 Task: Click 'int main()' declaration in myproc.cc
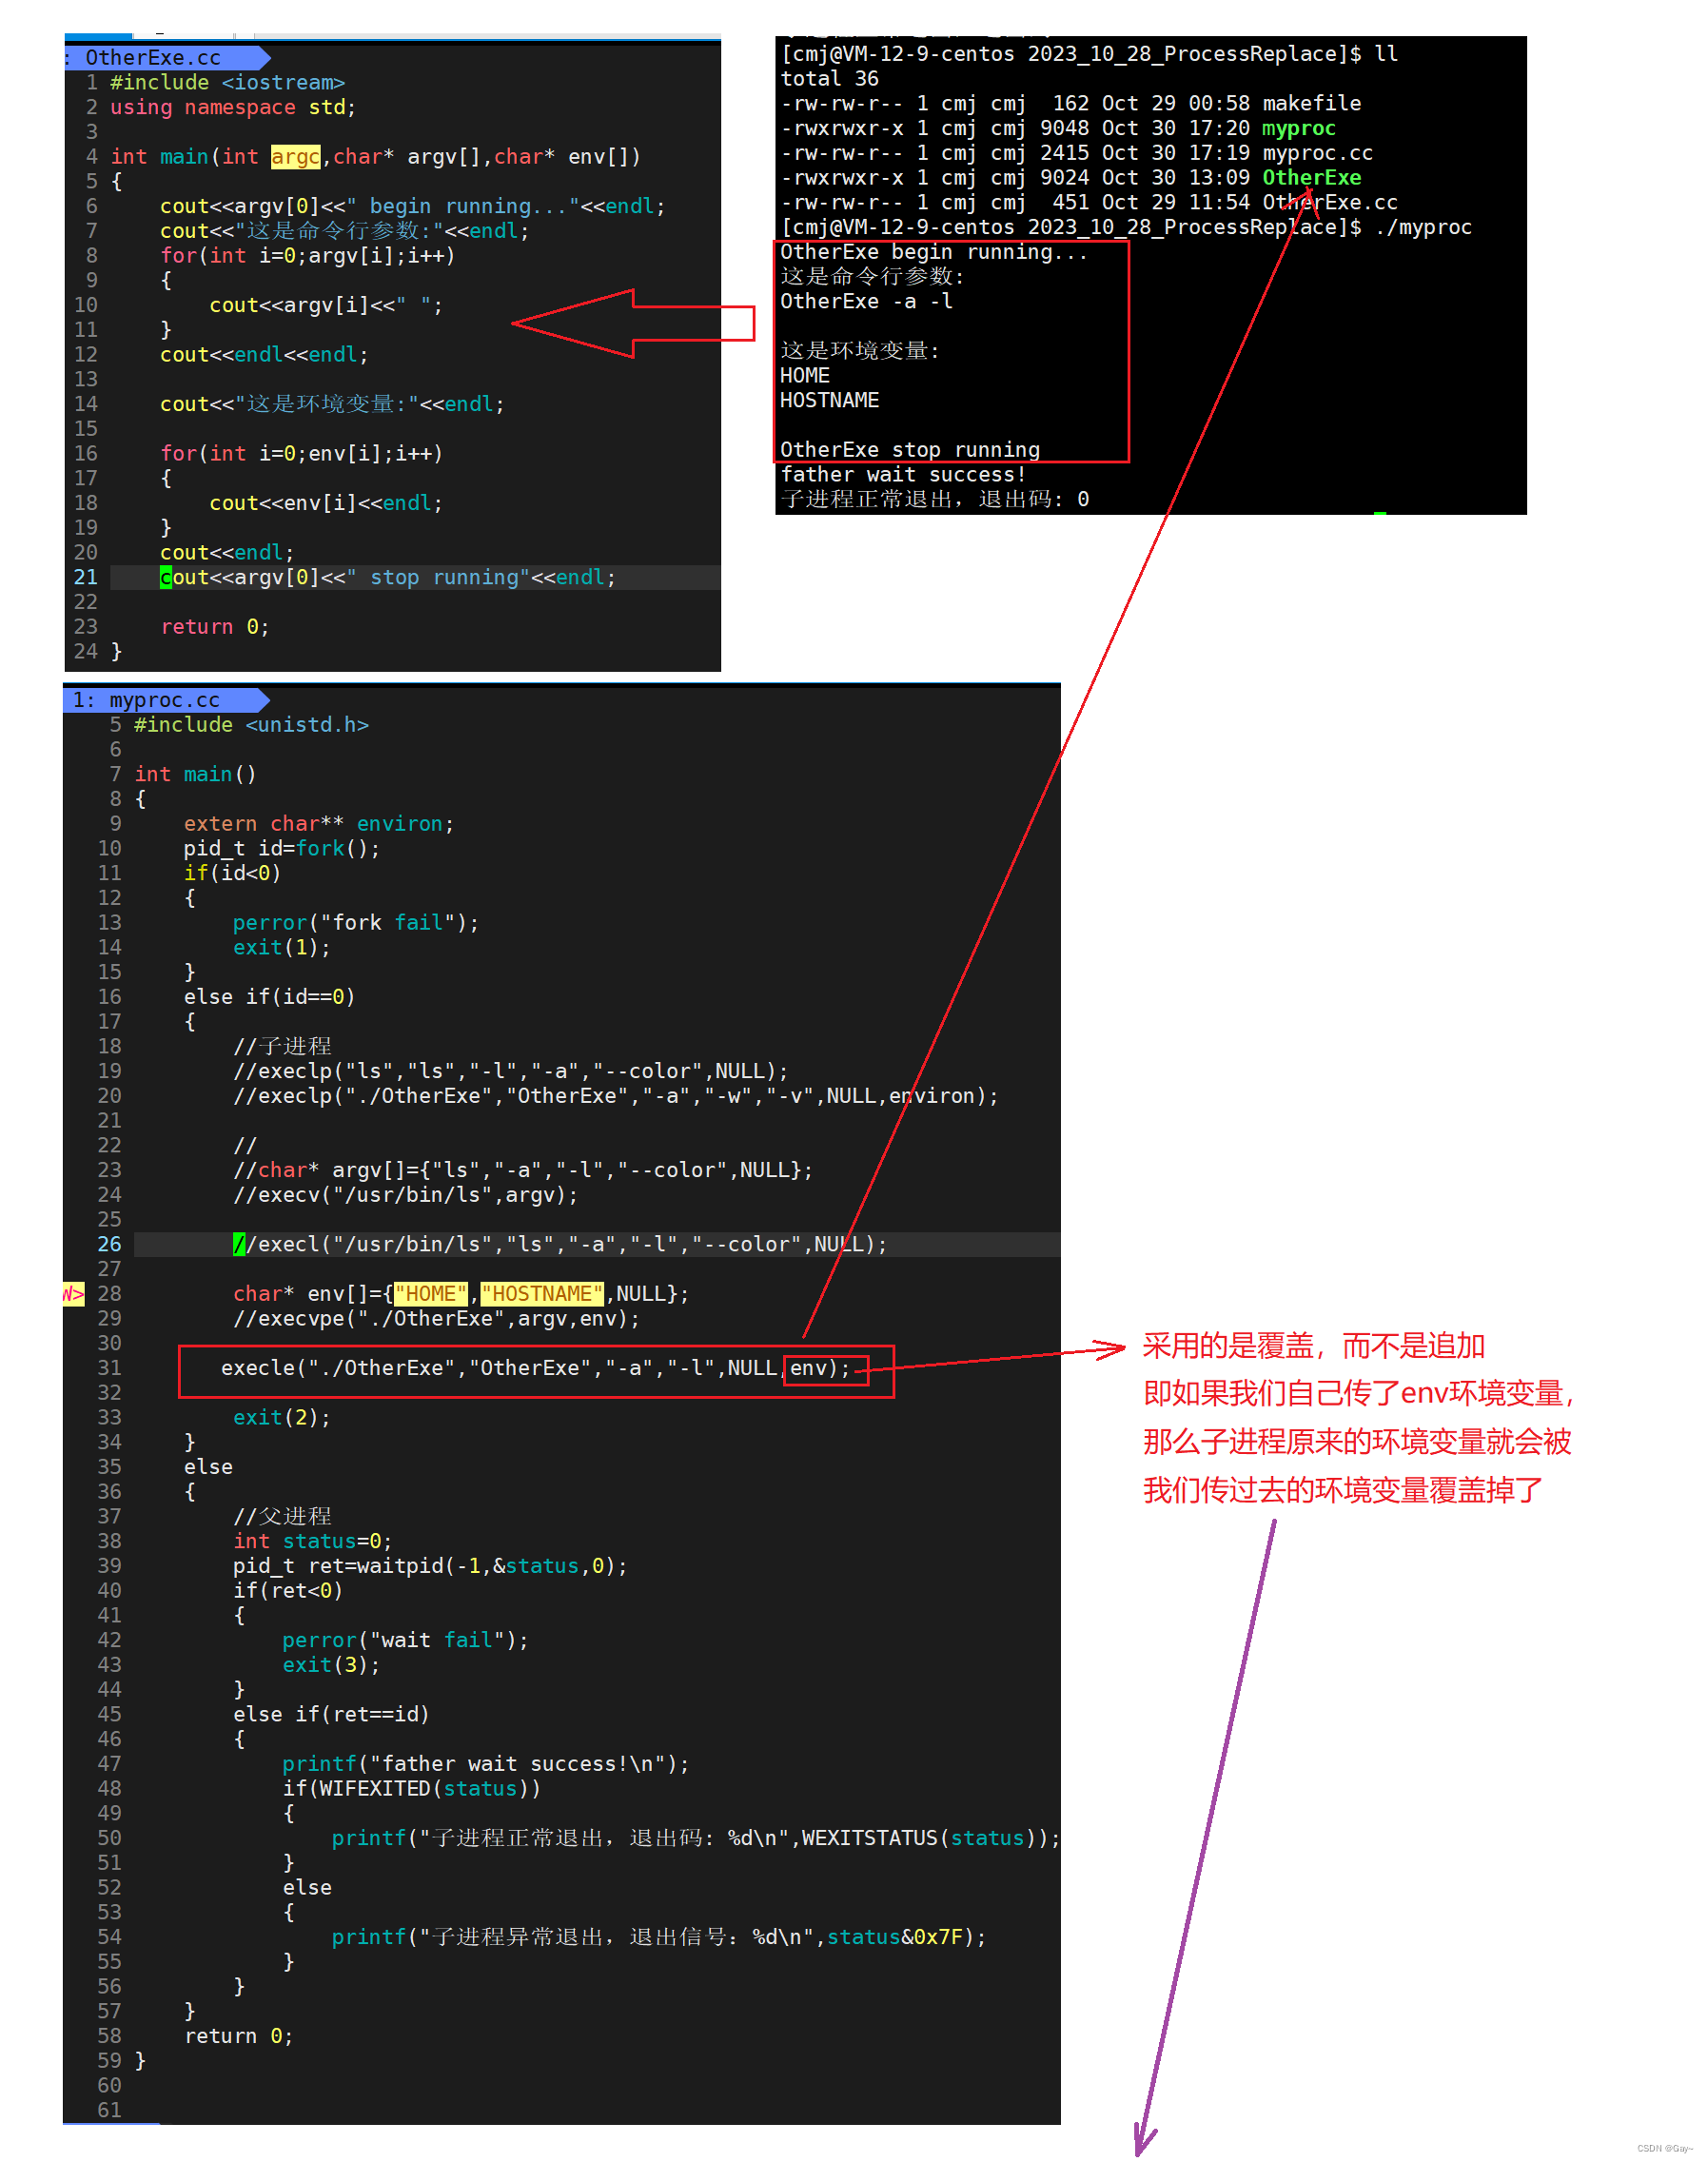pos(196,774)
